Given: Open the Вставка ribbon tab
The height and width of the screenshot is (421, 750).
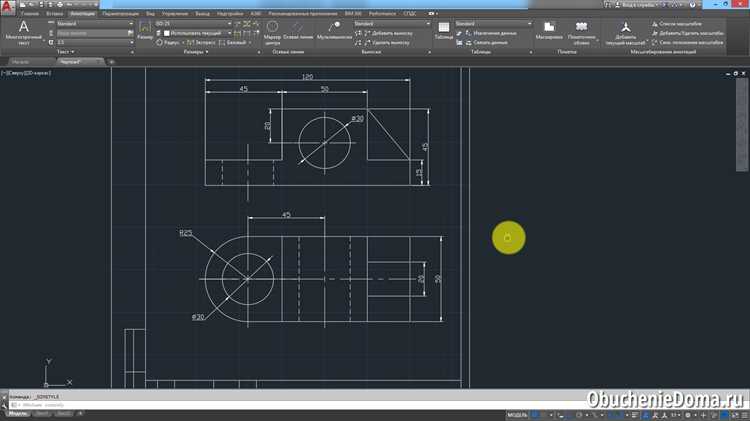Looking at the screenshot, I should 54,14.
